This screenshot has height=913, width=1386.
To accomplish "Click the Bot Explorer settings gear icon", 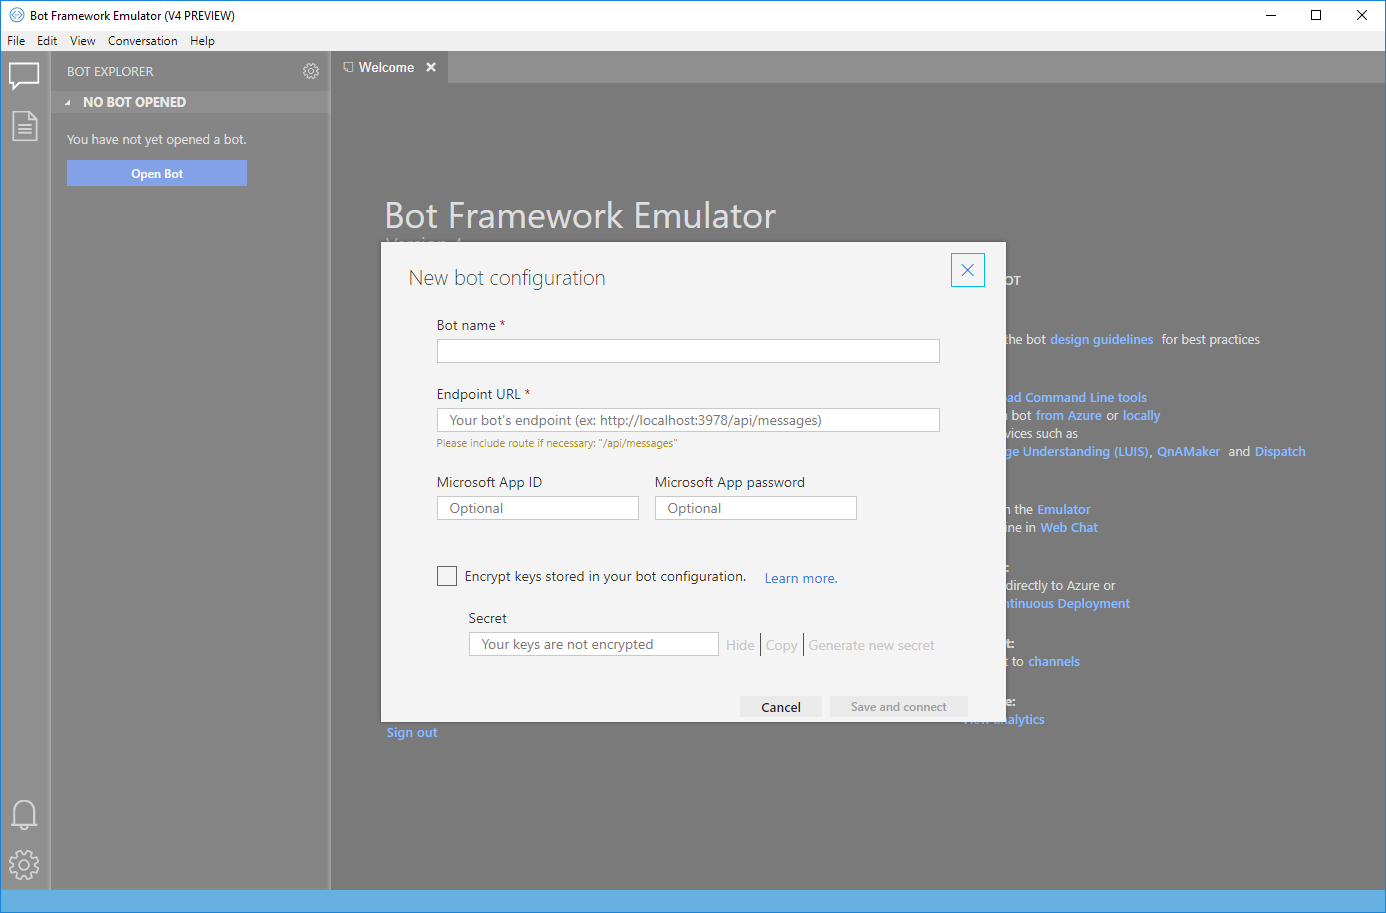I will point(311,71).
